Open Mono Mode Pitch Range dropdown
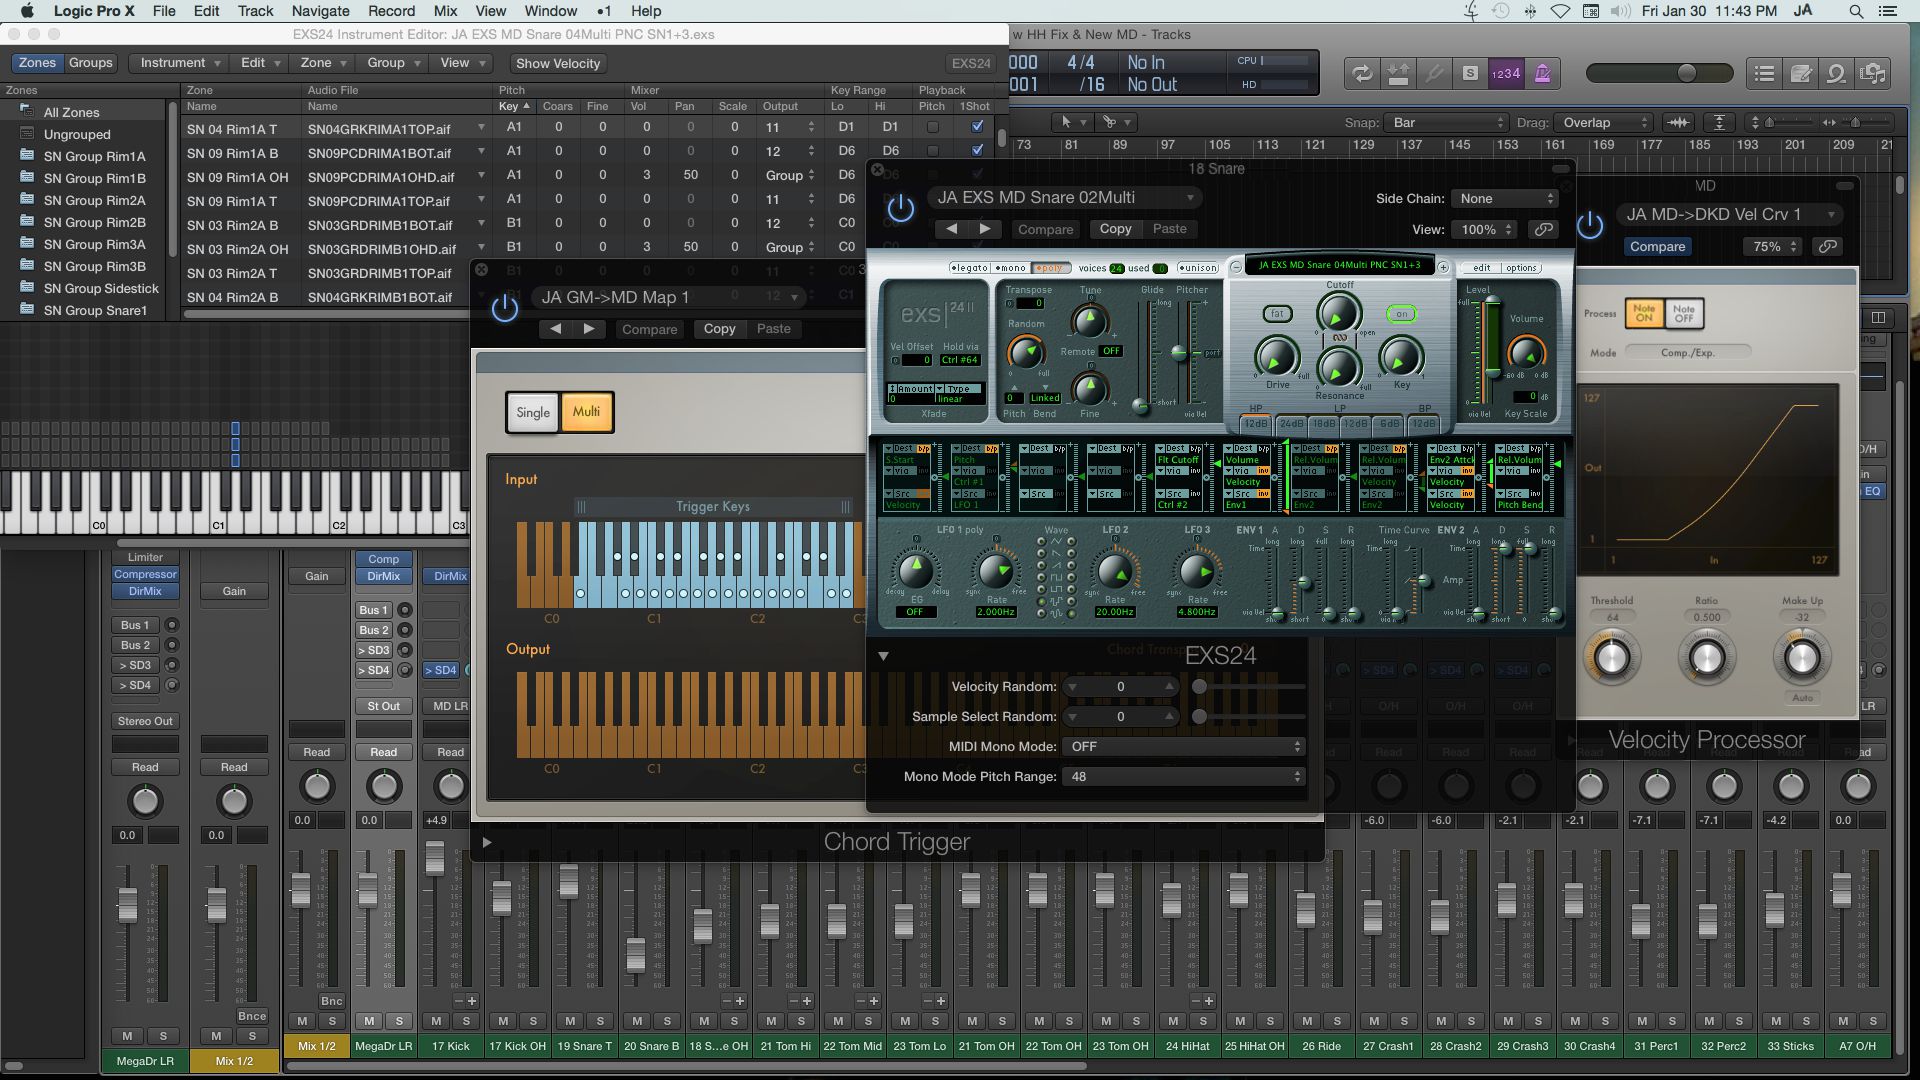The image size is (1920, 1080). 1184,777
